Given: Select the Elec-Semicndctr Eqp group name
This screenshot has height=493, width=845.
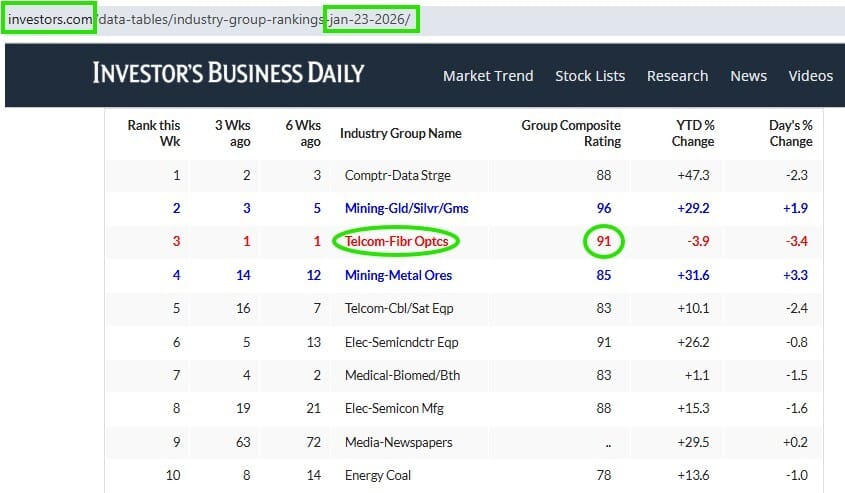Looking at the screenshot, I should click(401, 342).
